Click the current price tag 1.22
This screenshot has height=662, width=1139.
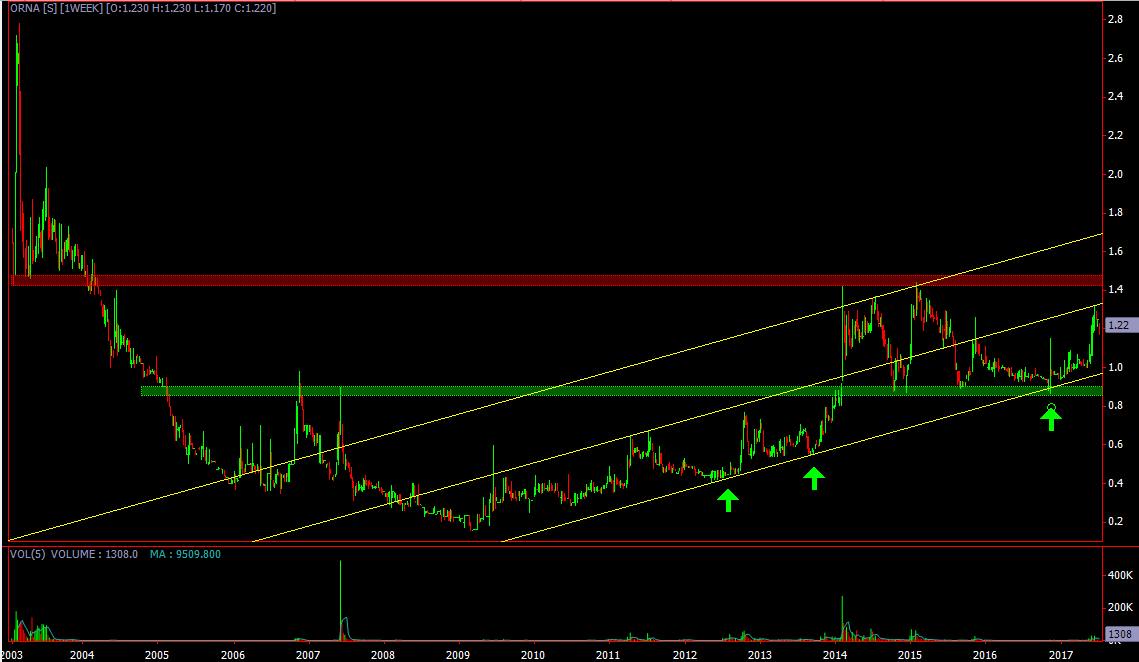pos(1119,326)
